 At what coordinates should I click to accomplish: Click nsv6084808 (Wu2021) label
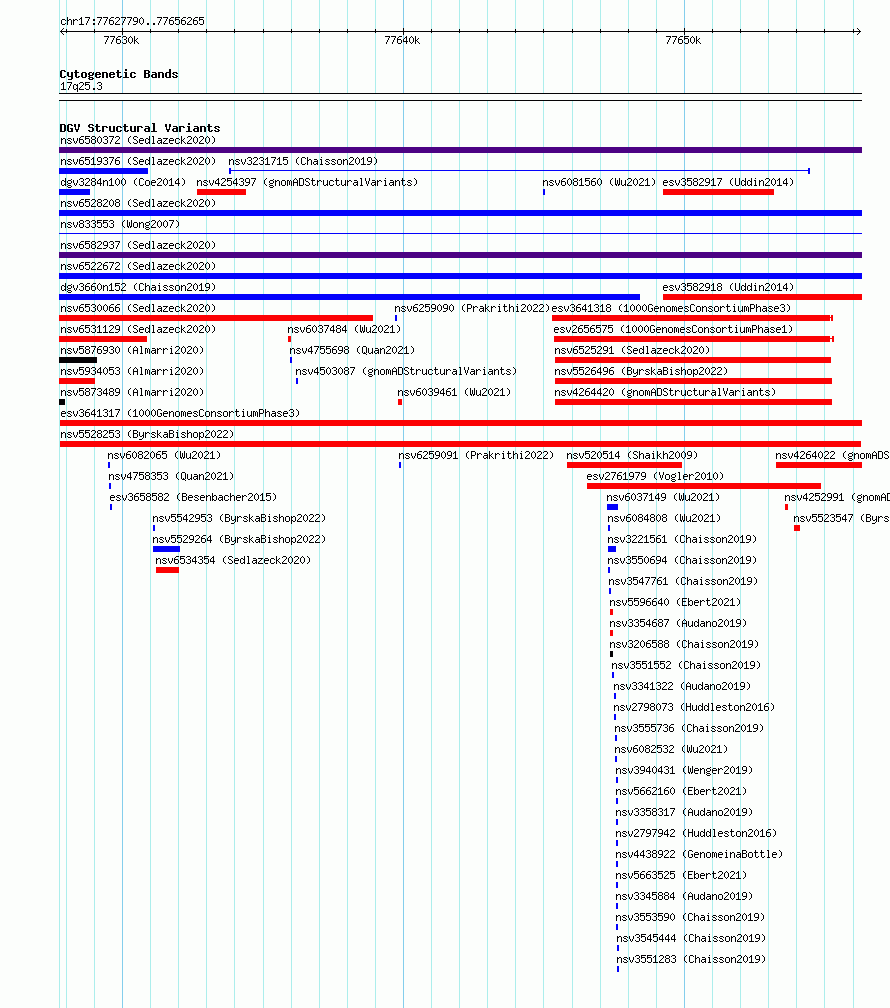664,518
